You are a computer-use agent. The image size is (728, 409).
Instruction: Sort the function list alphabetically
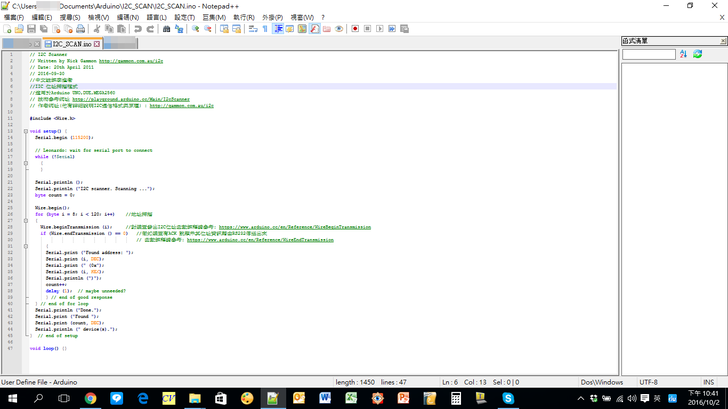coord(683,54)
